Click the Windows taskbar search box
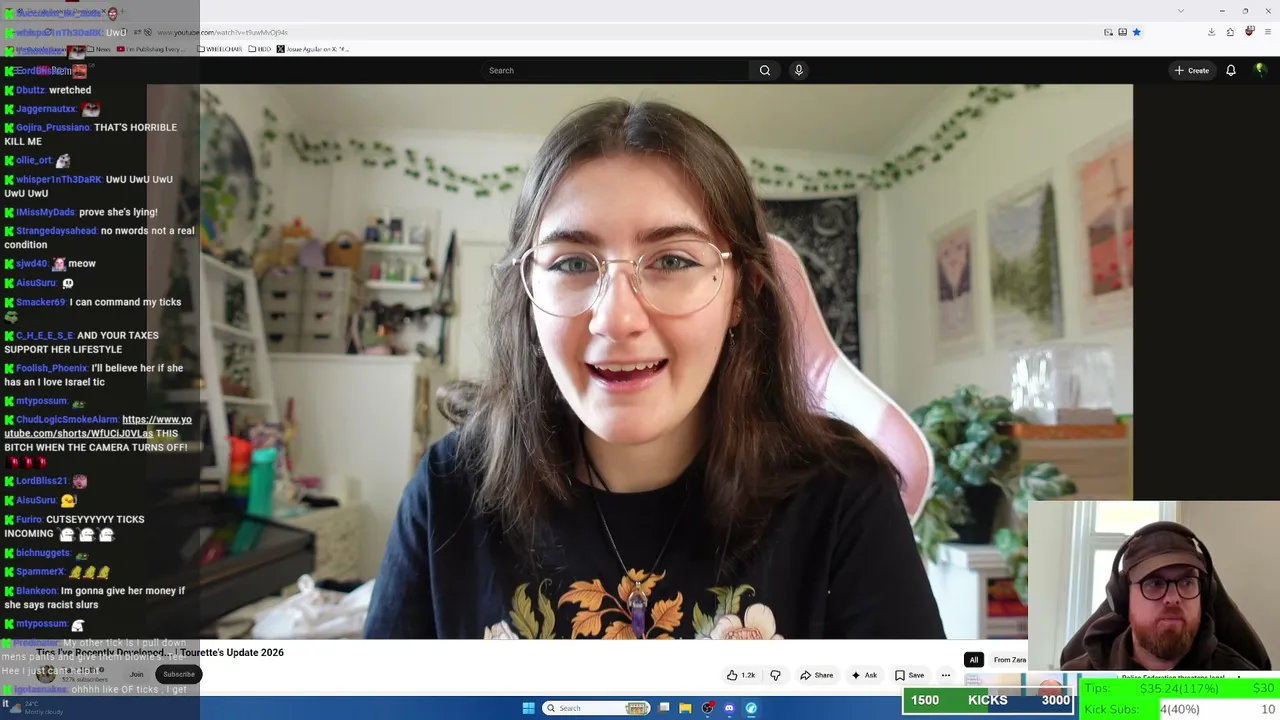 pos(597,708)
